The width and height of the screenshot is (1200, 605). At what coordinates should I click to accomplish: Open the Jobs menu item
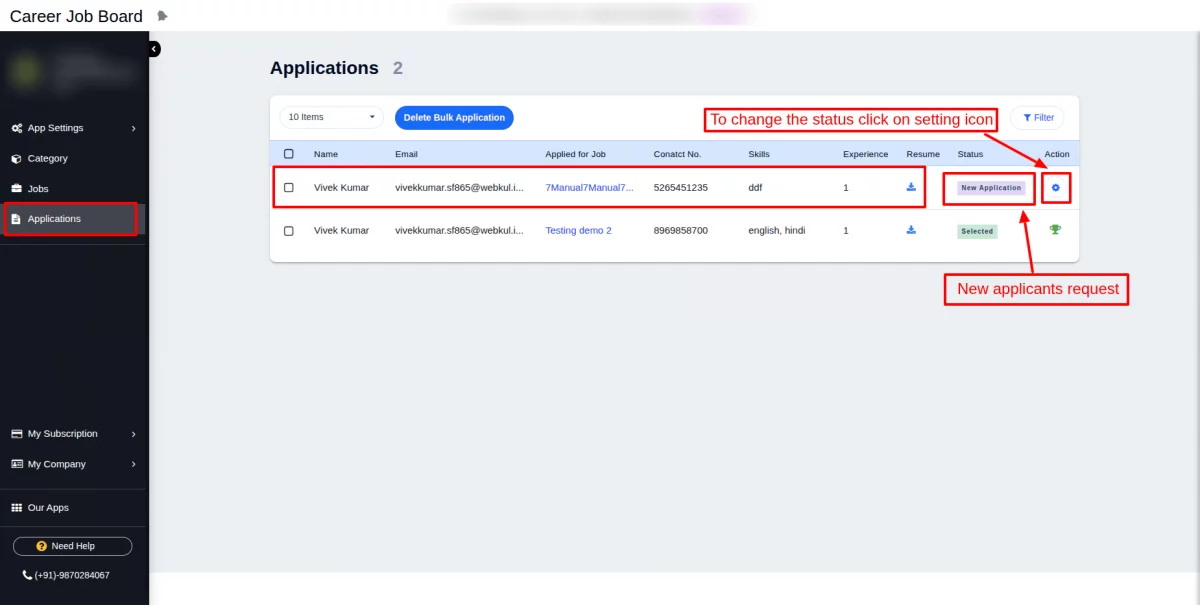[x=74, y=188]
